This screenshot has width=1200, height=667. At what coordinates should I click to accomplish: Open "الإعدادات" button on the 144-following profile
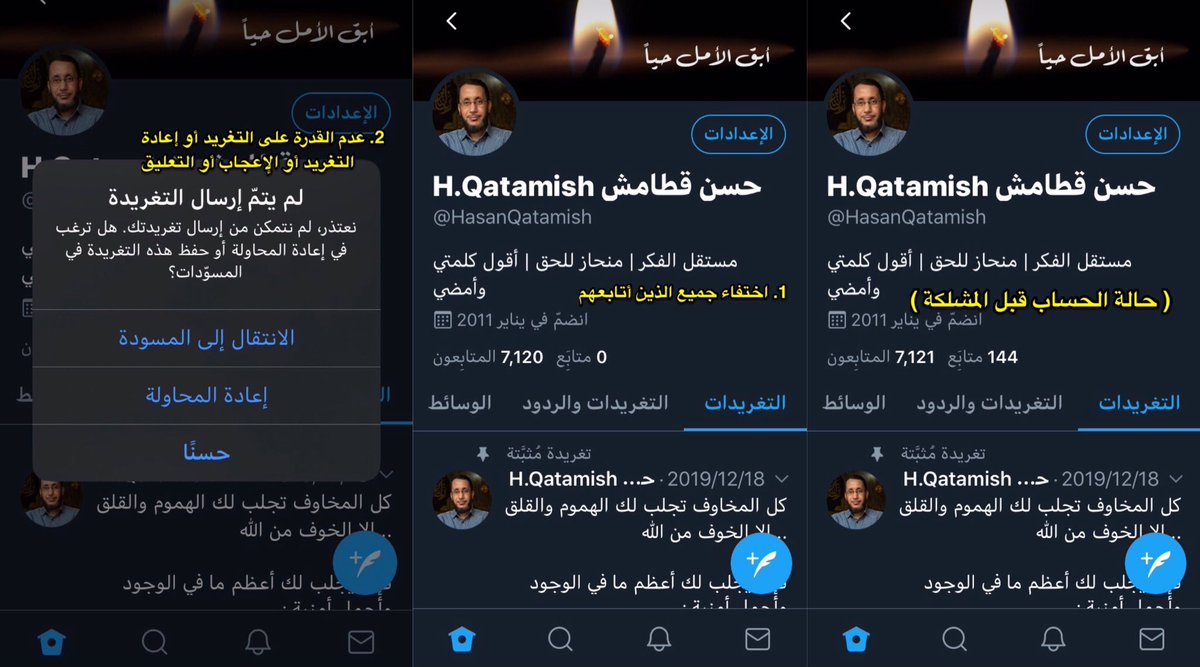point(1133,134)
